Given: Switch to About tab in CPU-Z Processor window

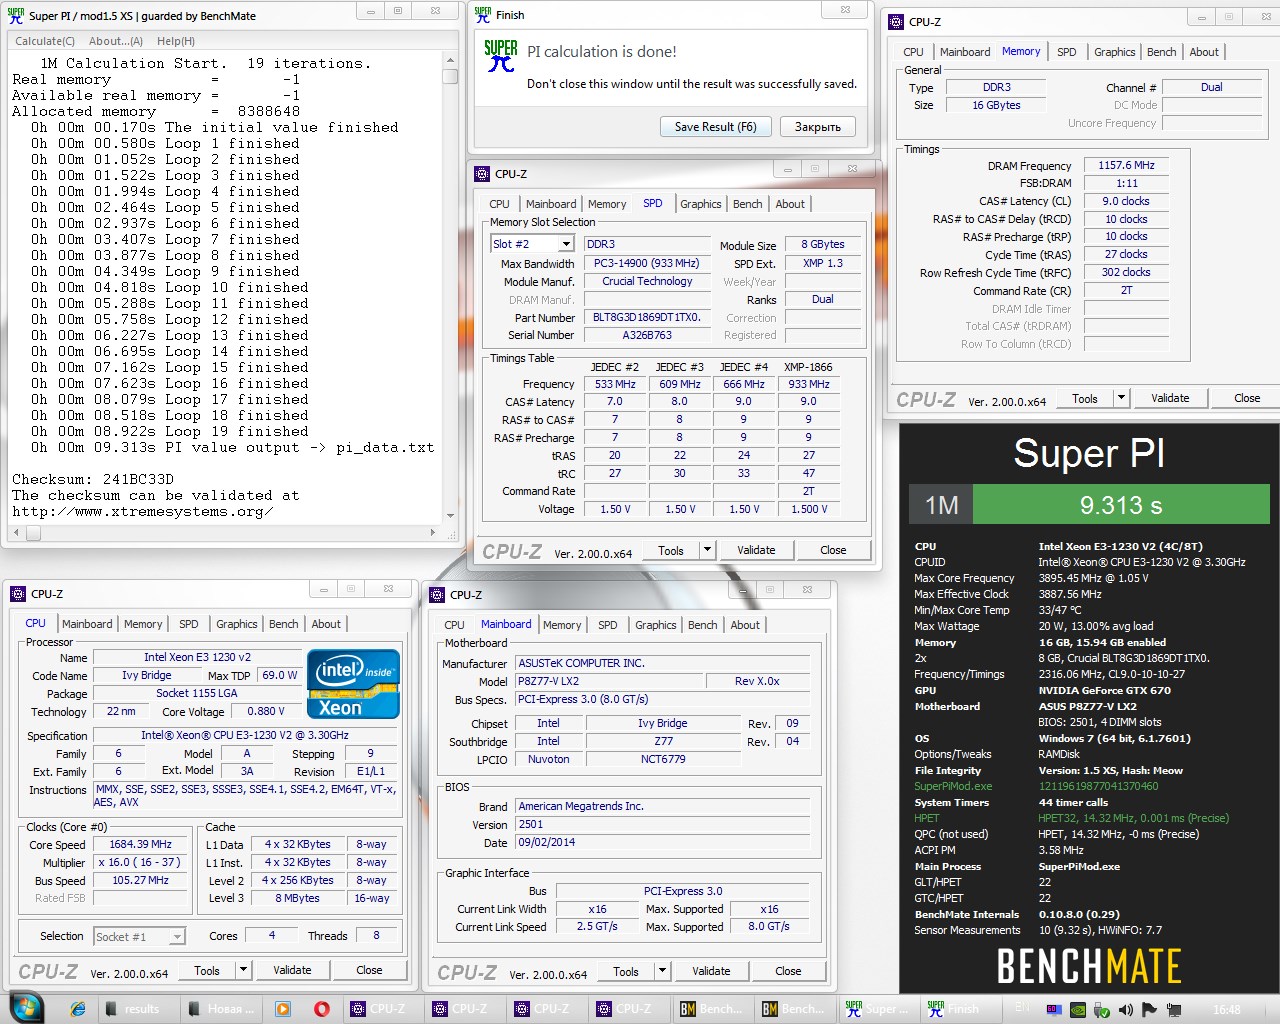Looking at the screenshot, I should pos(326,624).
